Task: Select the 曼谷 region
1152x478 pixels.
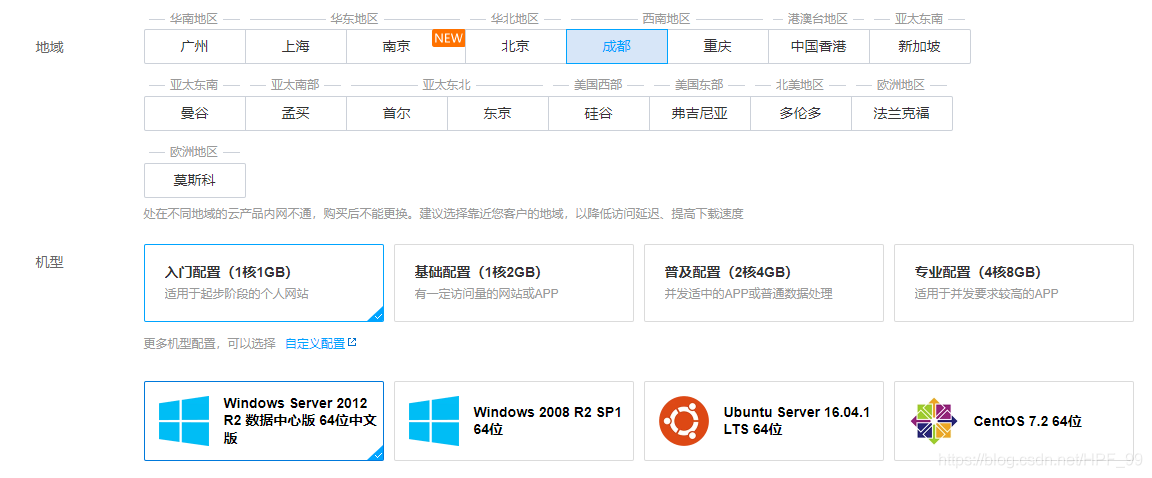Action: pyautogui.click(x=195, y=114)
